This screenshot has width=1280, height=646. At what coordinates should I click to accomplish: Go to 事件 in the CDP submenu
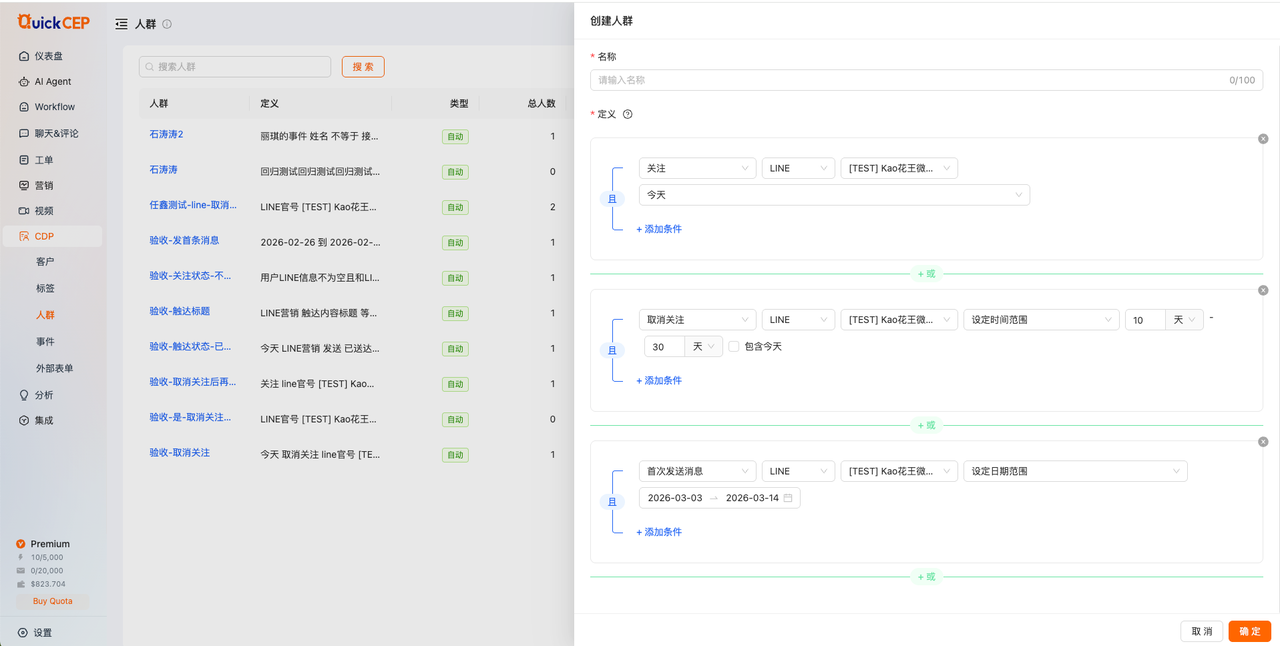tap(45, 342)
